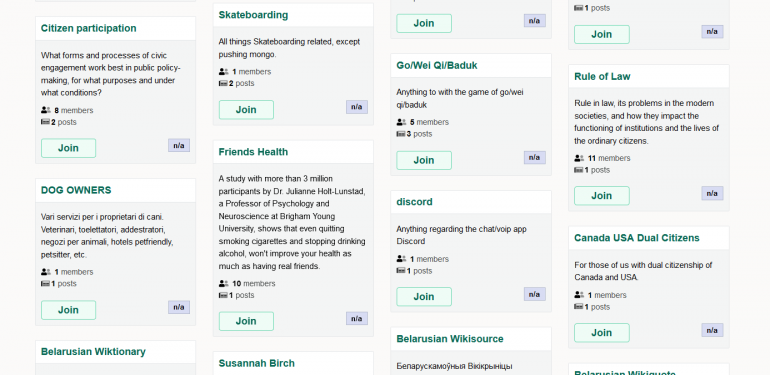The height and width of the screenshot is (375, 770).
Task: Click members icon in Rule of Law card
Action: click(x=579, y=159)
